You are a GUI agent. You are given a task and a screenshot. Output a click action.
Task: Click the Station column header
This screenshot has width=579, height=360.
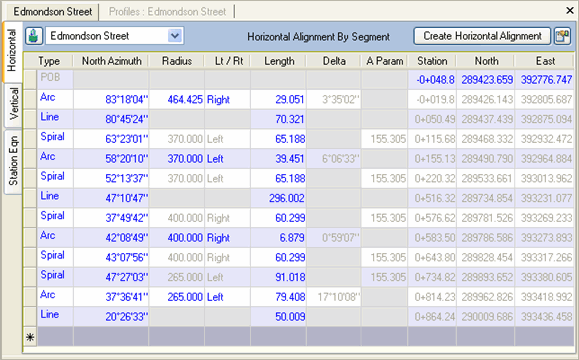pos(432,61)
